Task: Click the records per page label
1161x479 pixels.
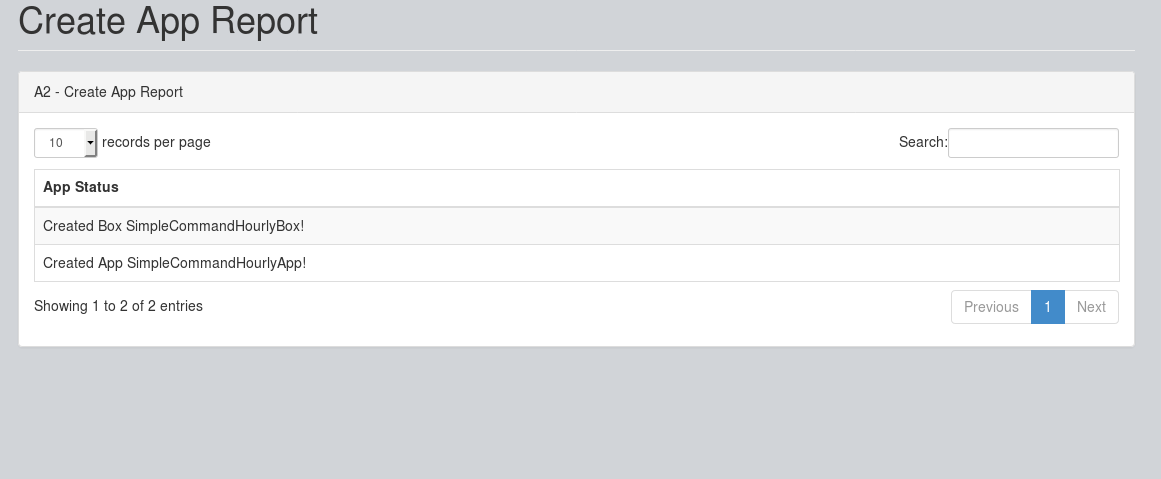Action: point(156,142)
